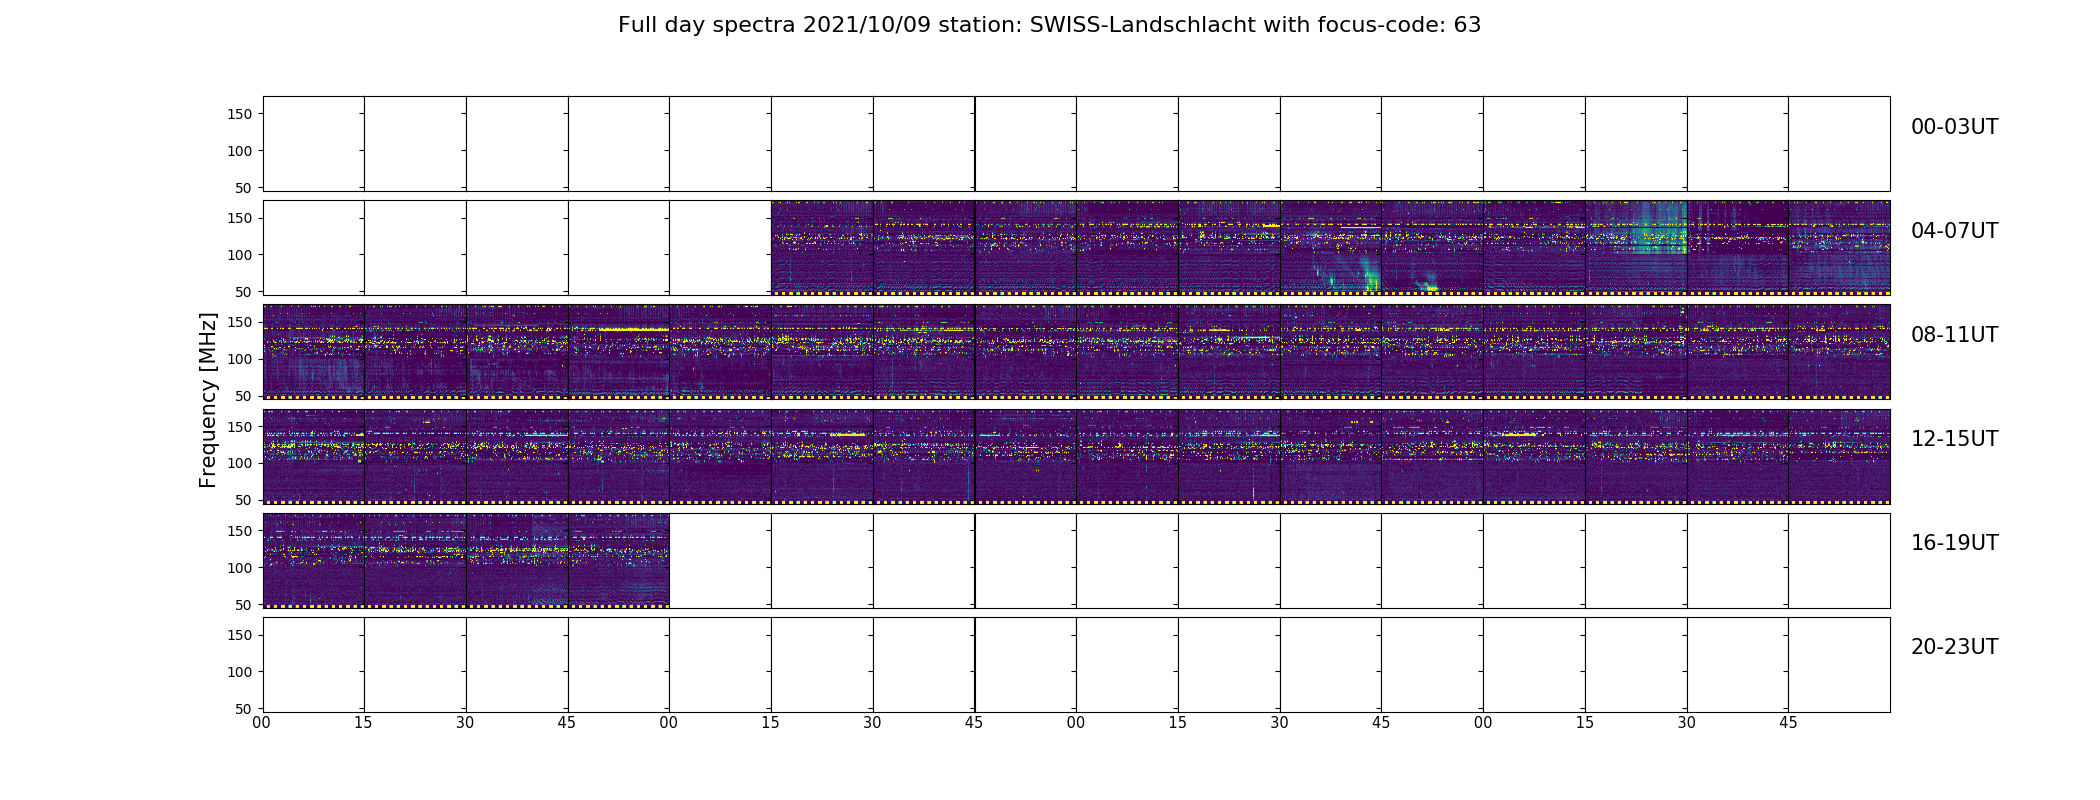Click the '150' tick of the 08-11UT panel

coord(240,322)
